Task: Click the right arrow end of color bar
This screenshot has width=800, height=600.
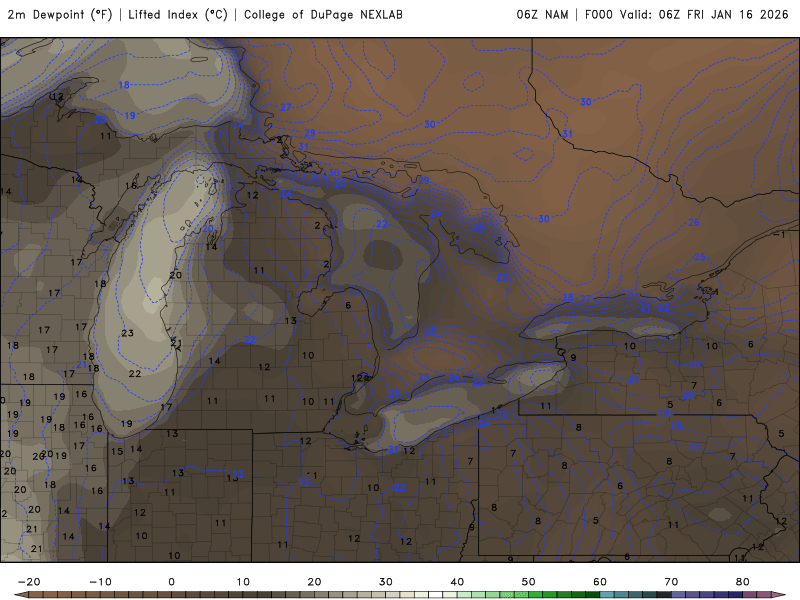Action: [x=780, y=595]
